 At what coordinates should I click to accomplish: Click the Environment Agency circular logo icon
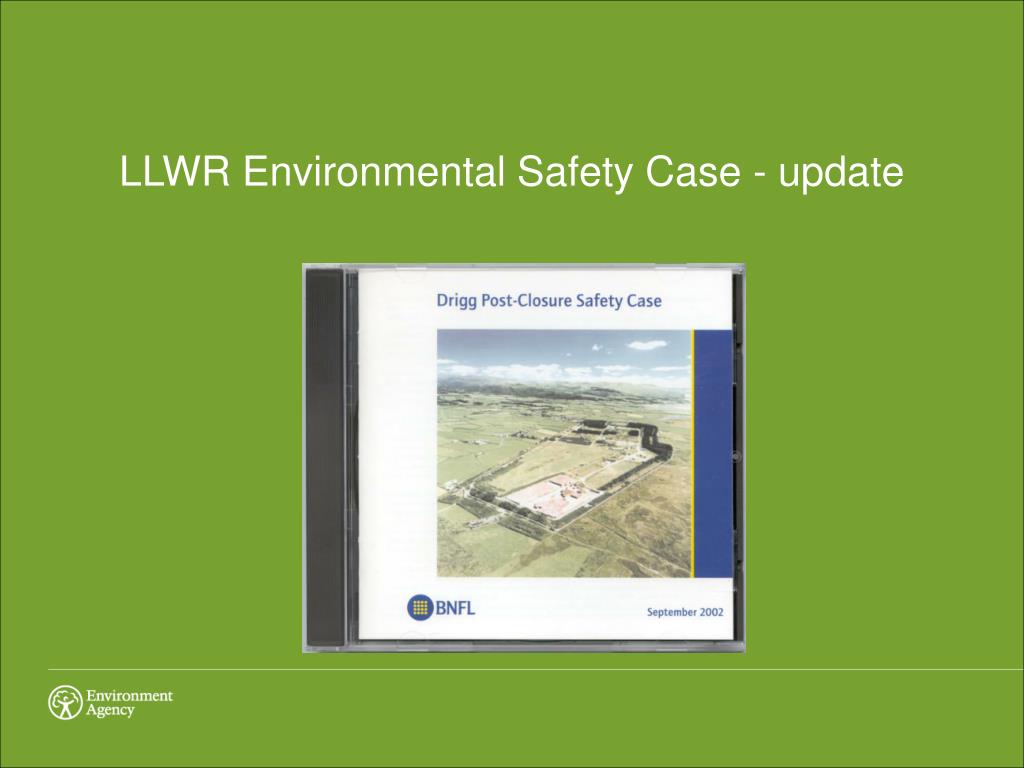click(x=65, y=703)
